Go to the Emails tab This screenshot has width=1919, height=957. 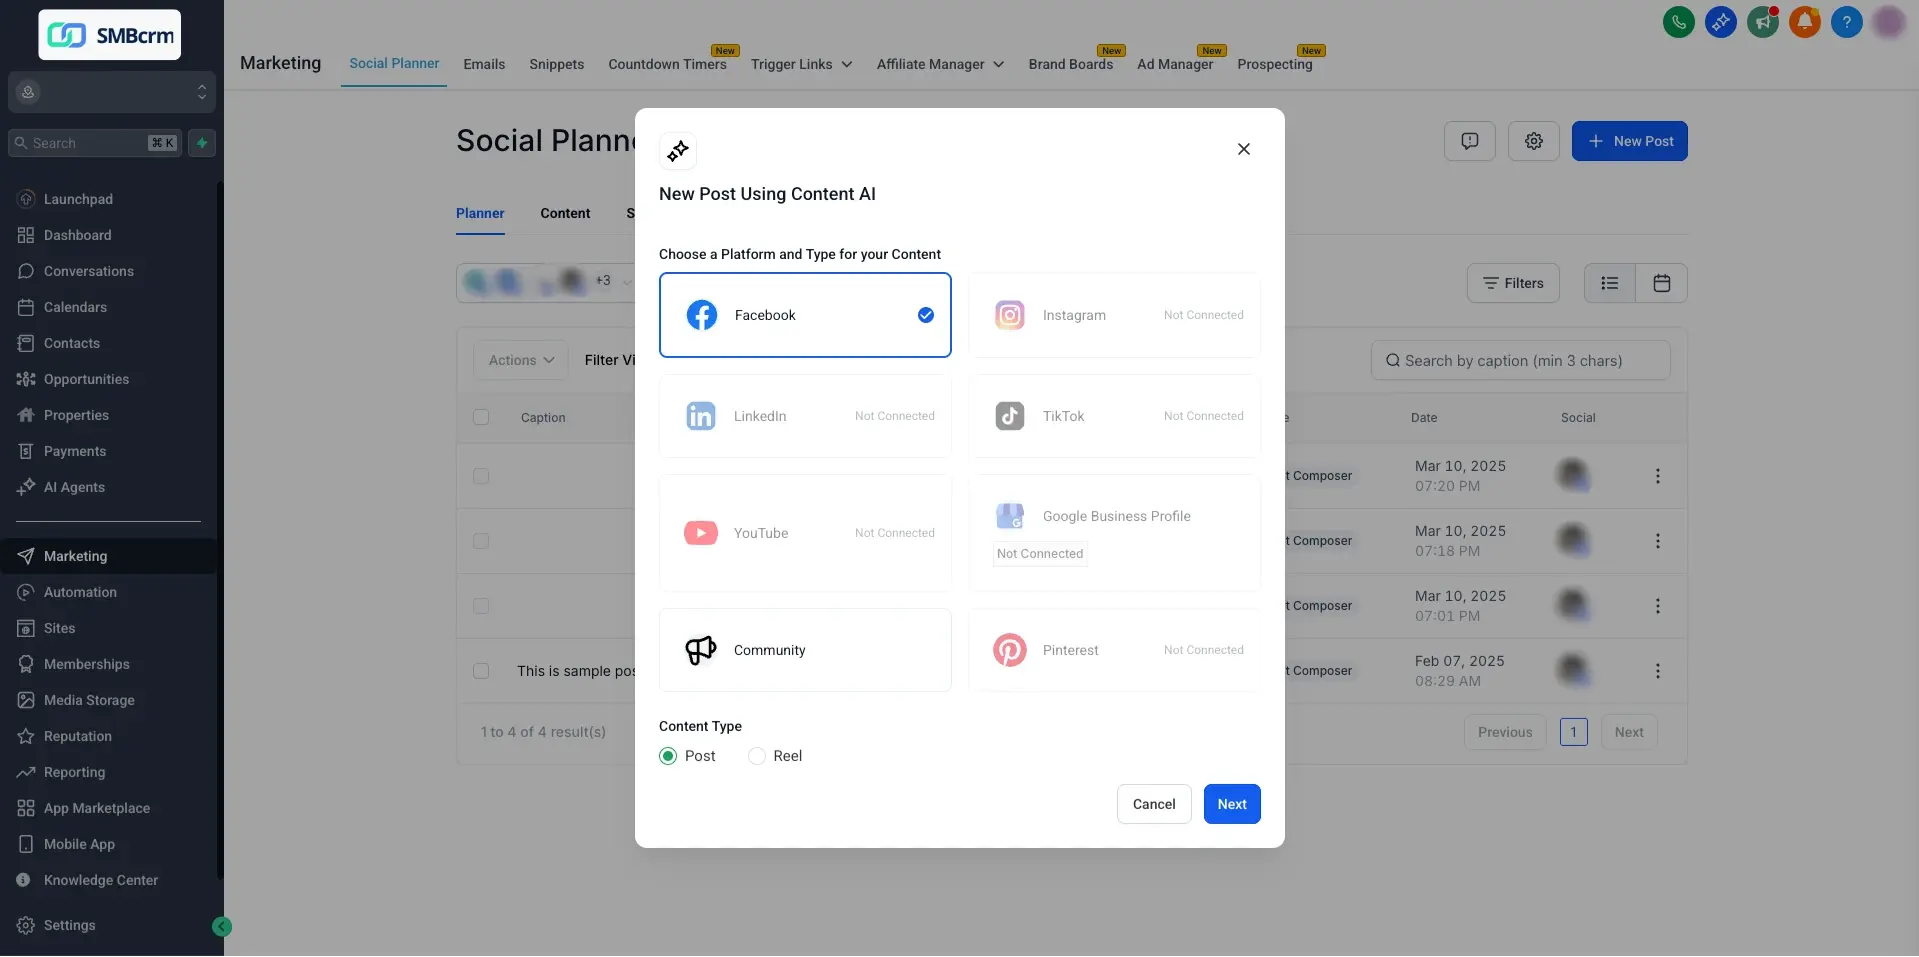tap(484, 64)
